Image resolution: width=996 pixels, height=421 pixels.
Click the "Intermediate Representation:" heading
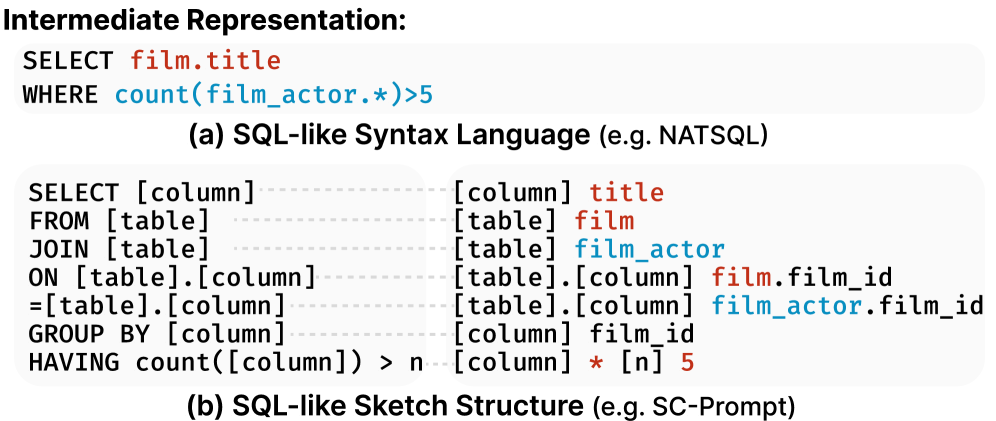pos(206,20)
